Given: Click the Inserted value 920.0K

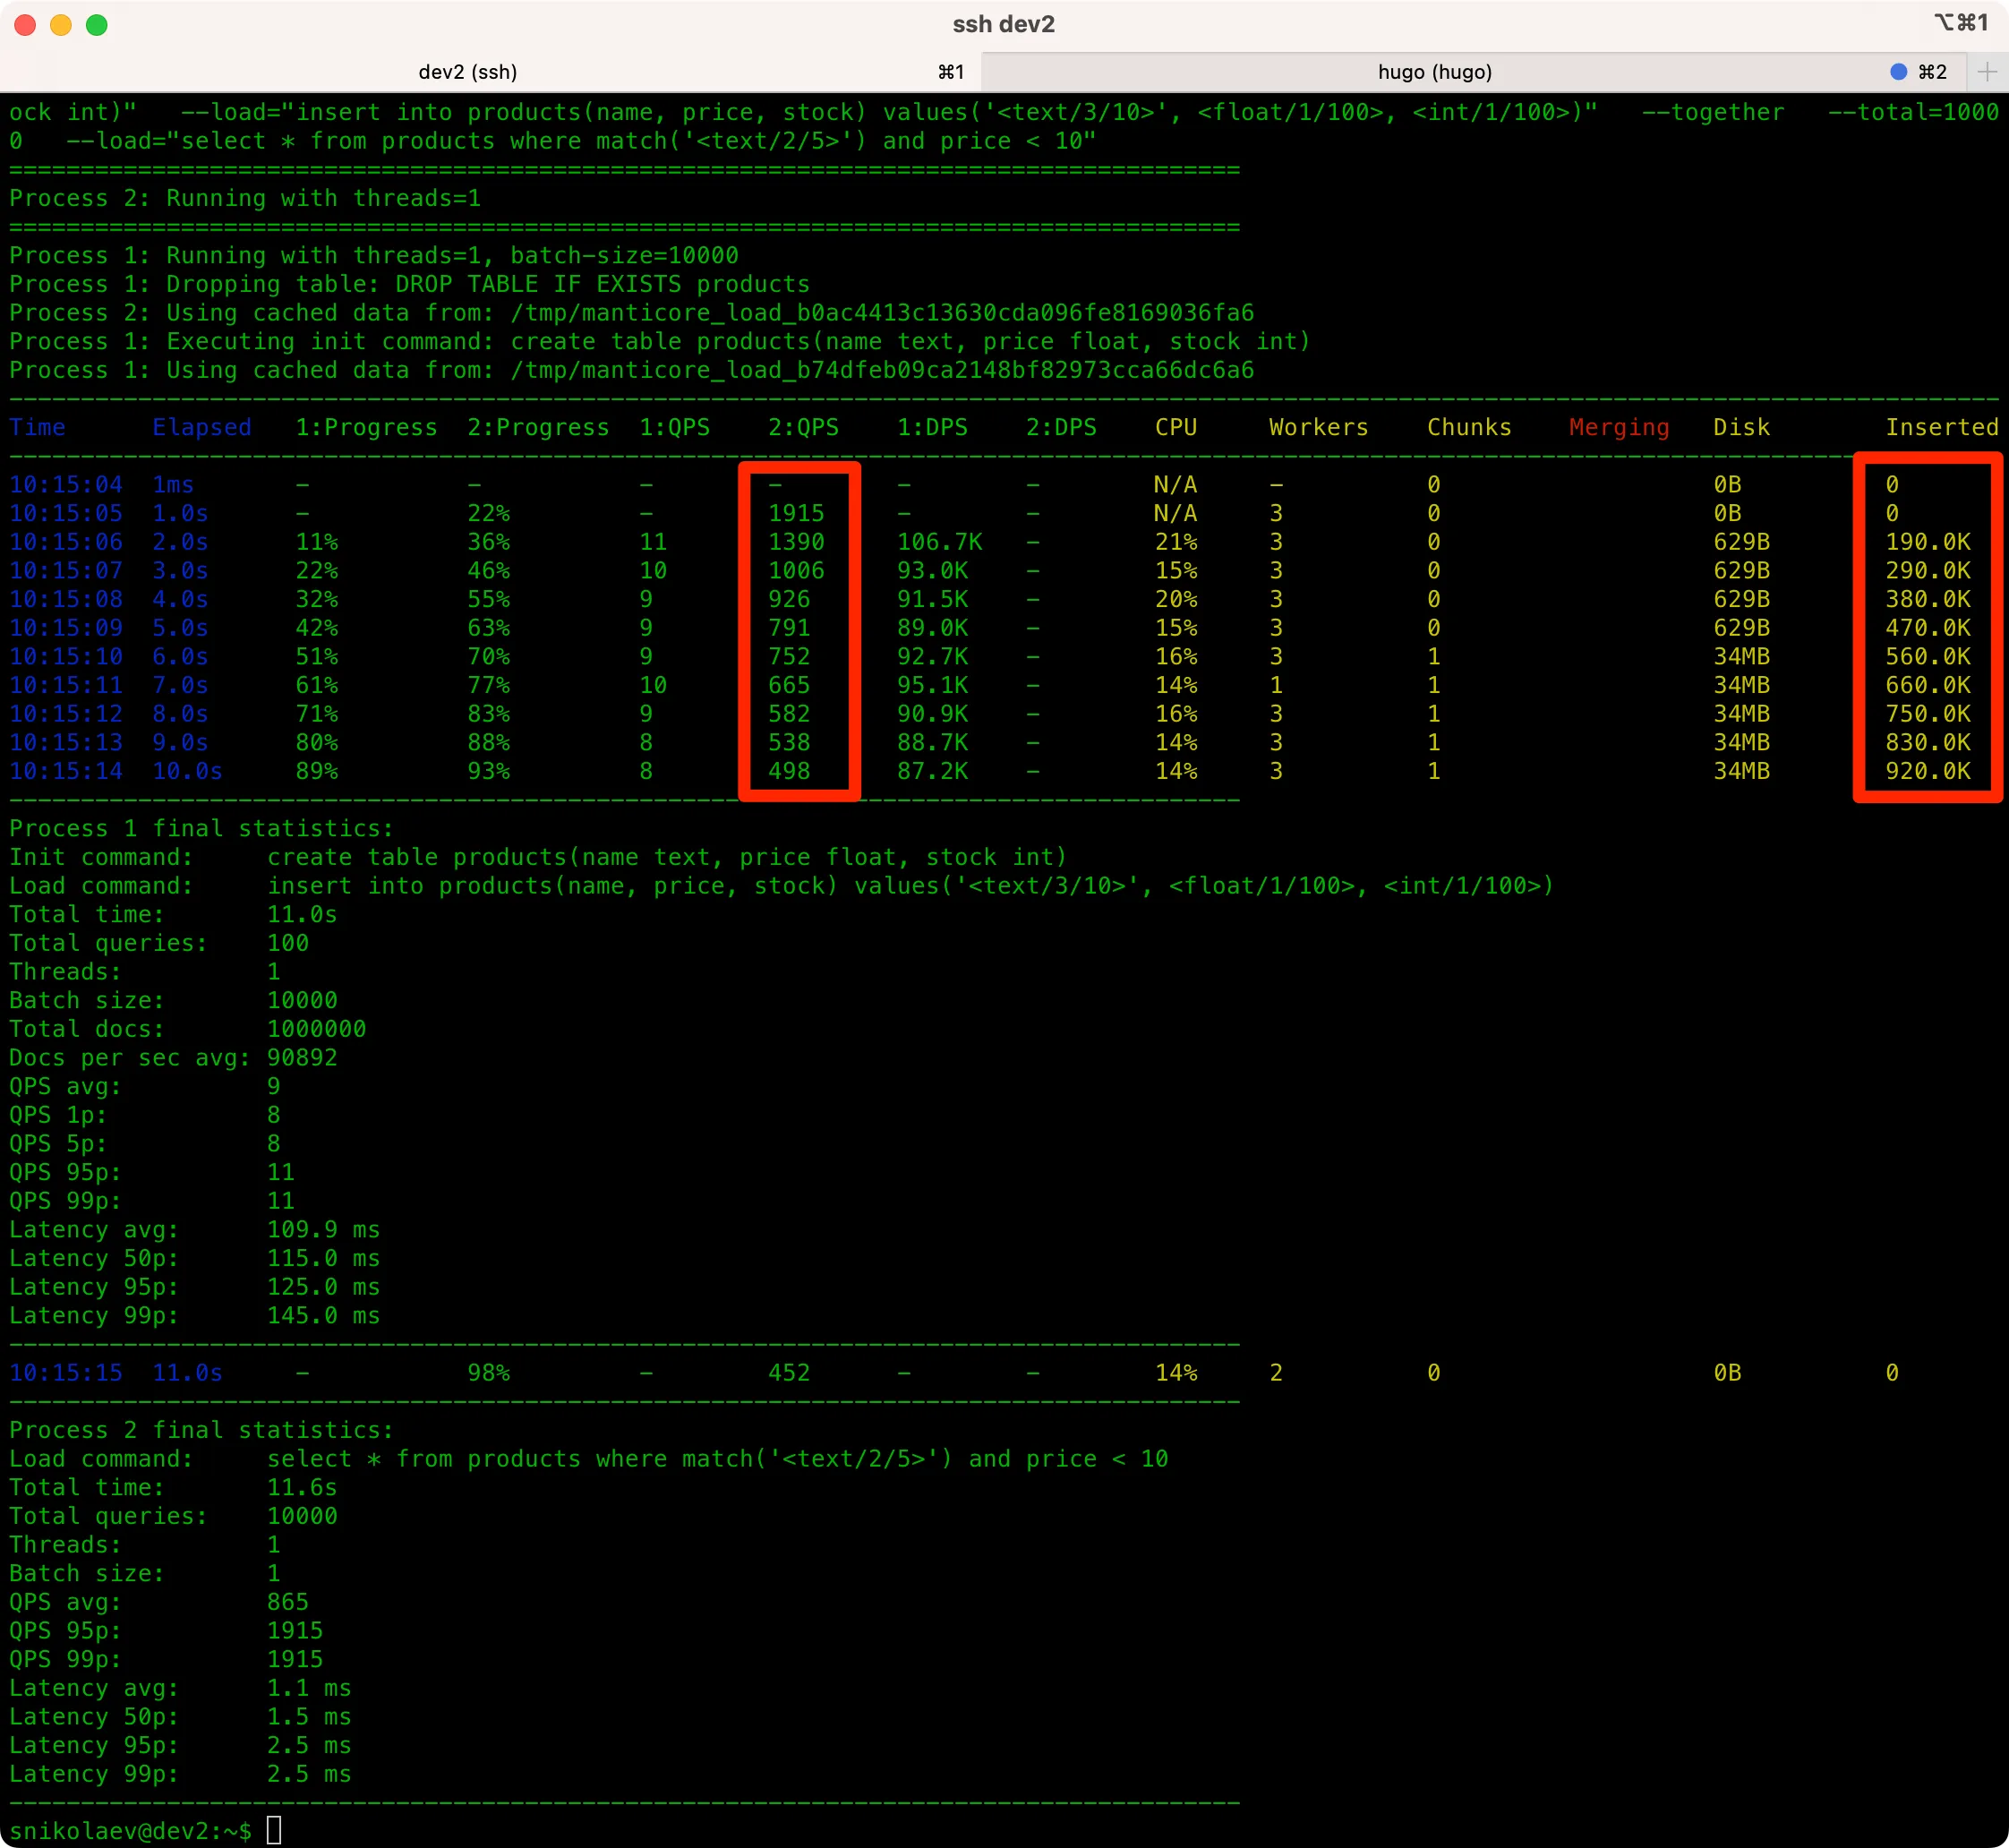Looking at the screenshot, I should (1928, 771).
